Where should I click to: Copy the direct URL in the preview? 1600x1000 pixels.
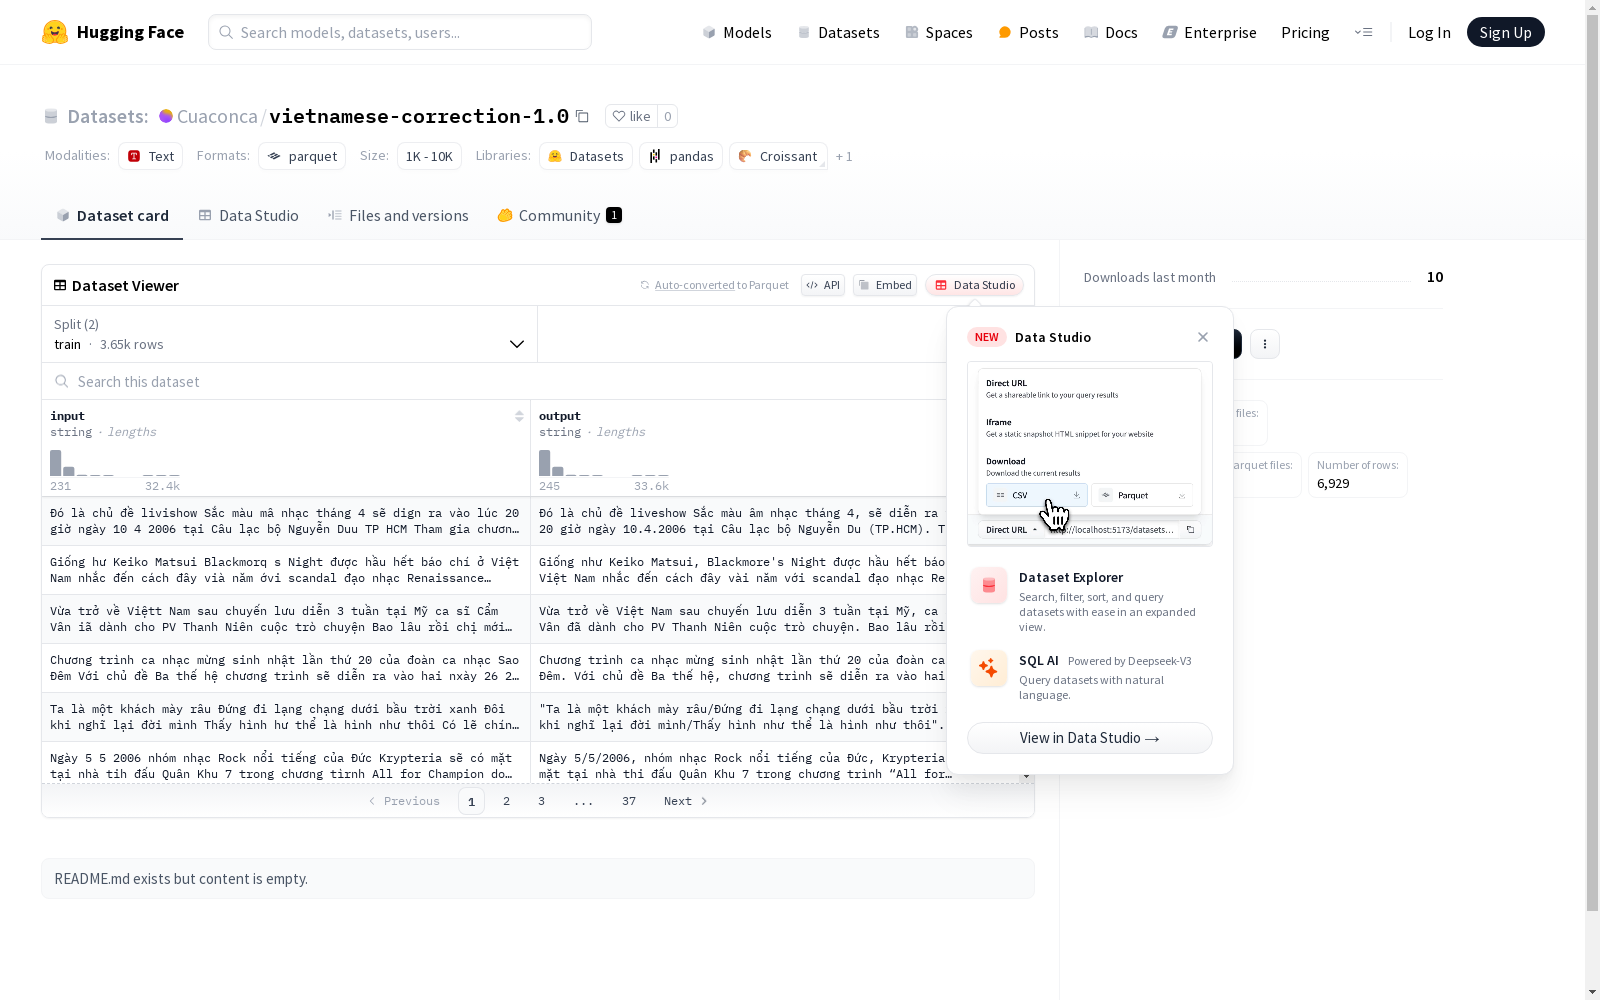(1190, 530)
